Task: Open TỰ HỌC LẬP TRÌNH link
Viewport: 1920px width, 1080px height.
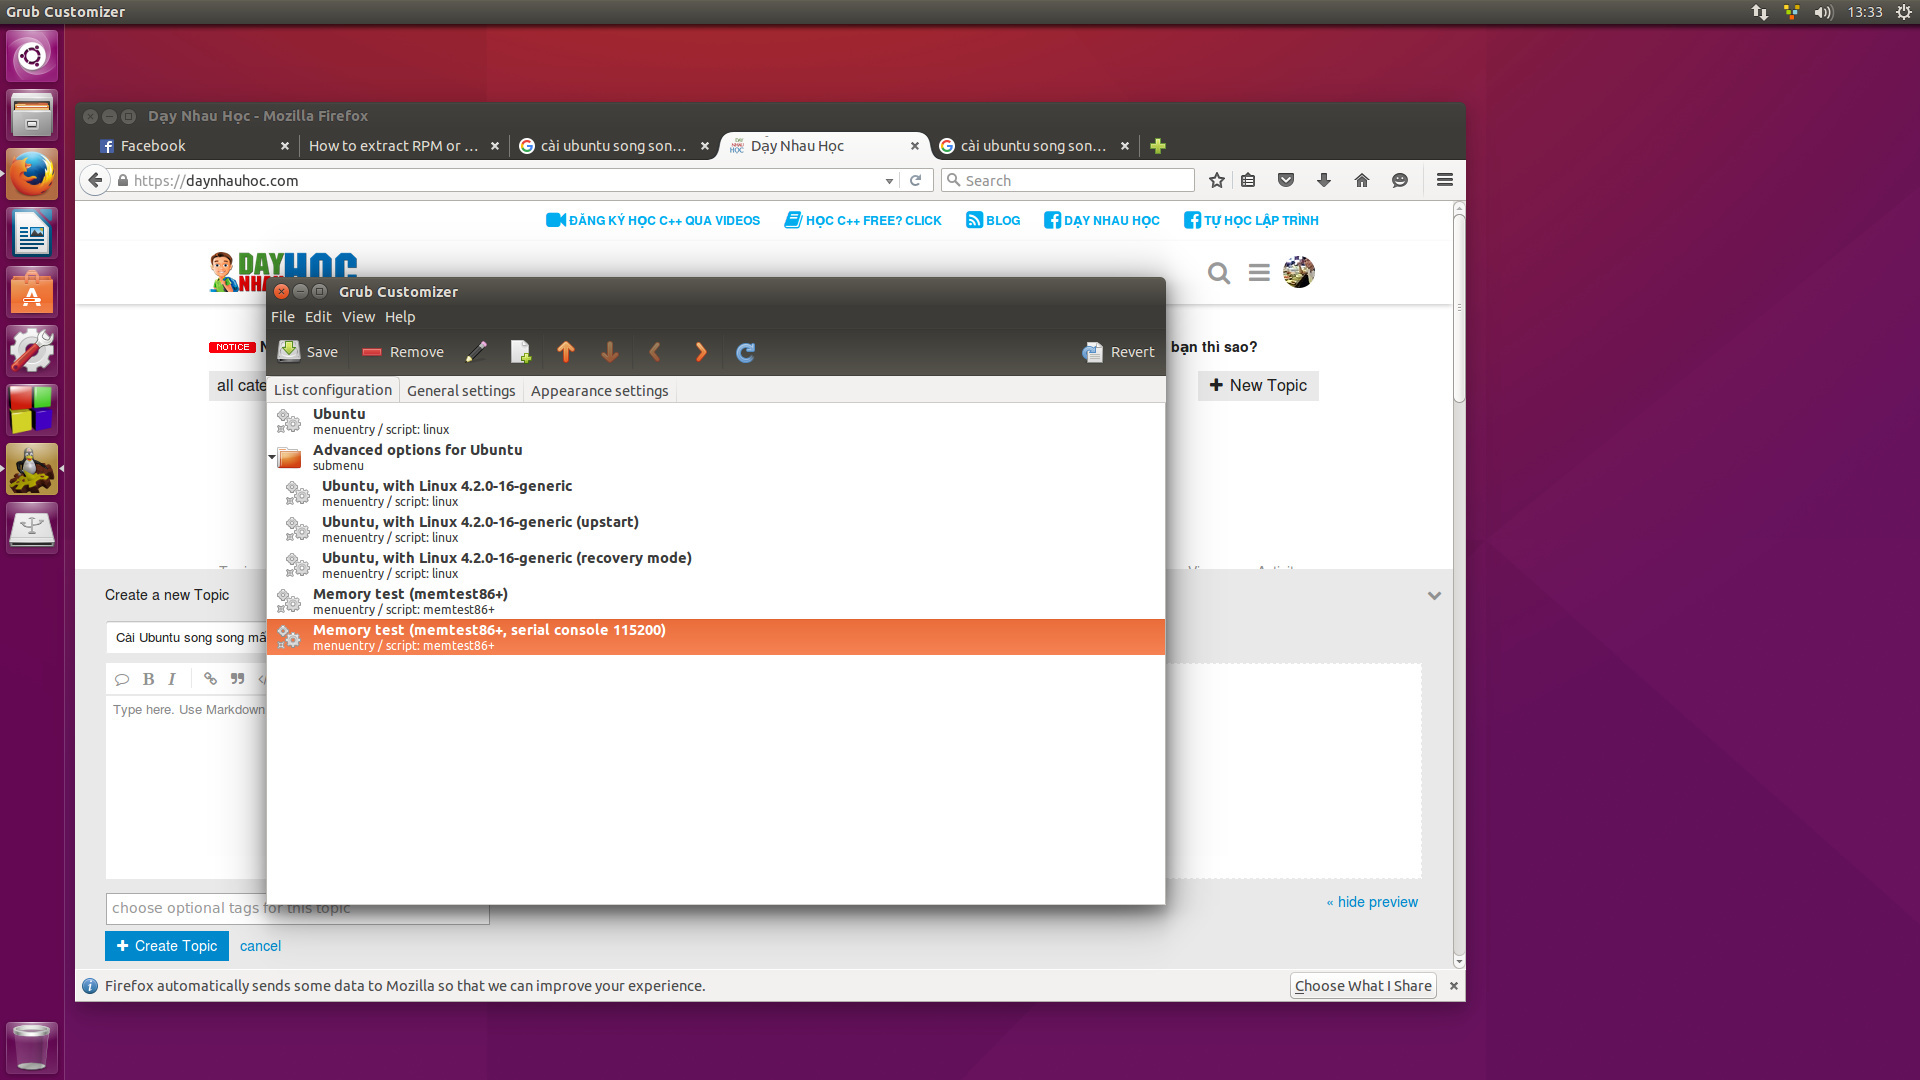Action: 1251,220
